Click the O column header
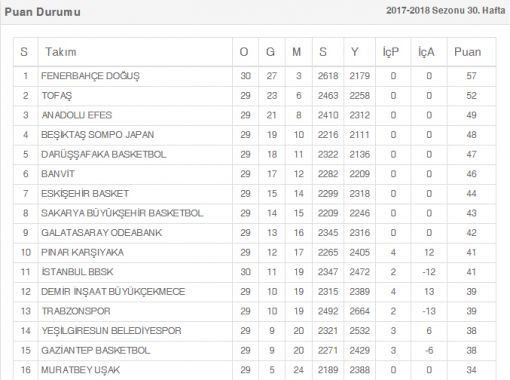This screenshot has width=510, height=380. pyautogui.click(x=244, y=52)
